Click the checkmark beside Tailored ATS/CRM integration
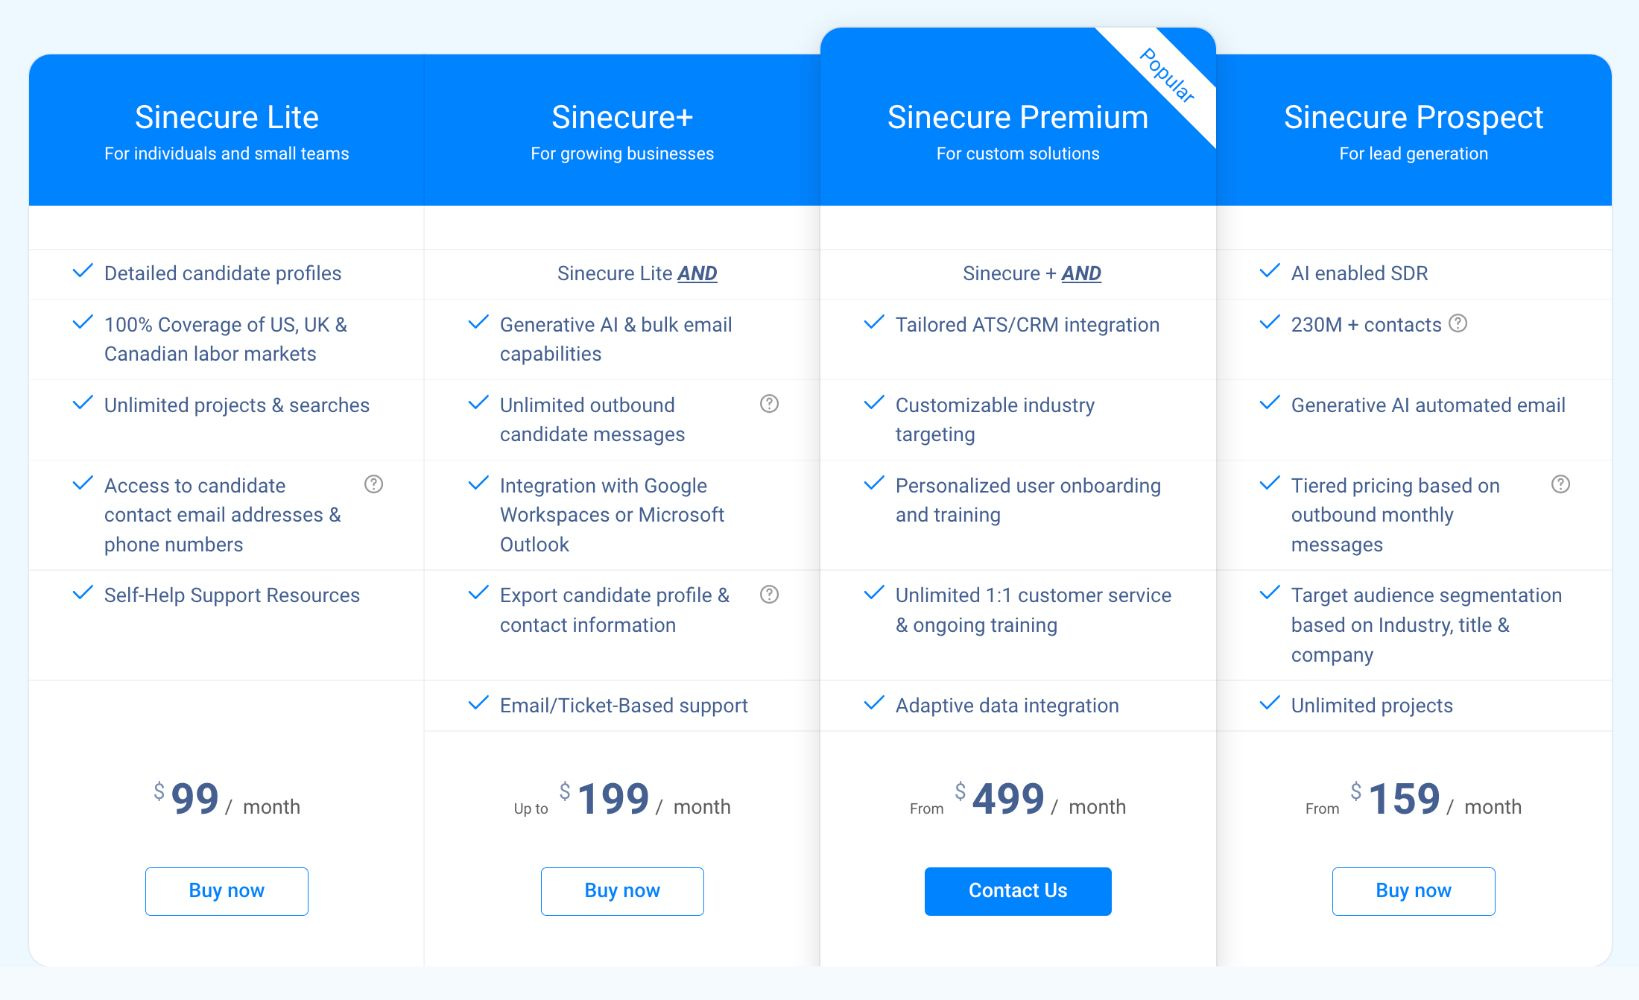The image size is (1639, 1000). (x=873, y=323)
